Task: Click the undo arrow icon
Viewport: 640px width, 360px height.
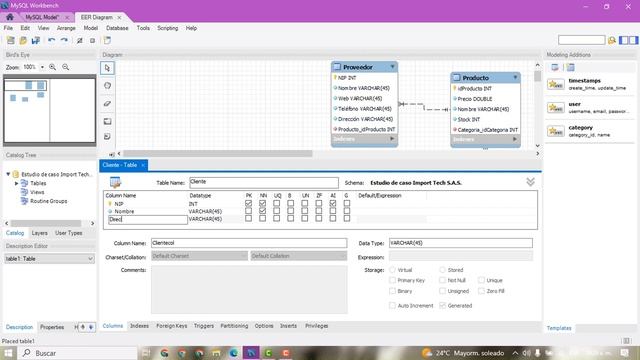Action: (x=51, y=40)
